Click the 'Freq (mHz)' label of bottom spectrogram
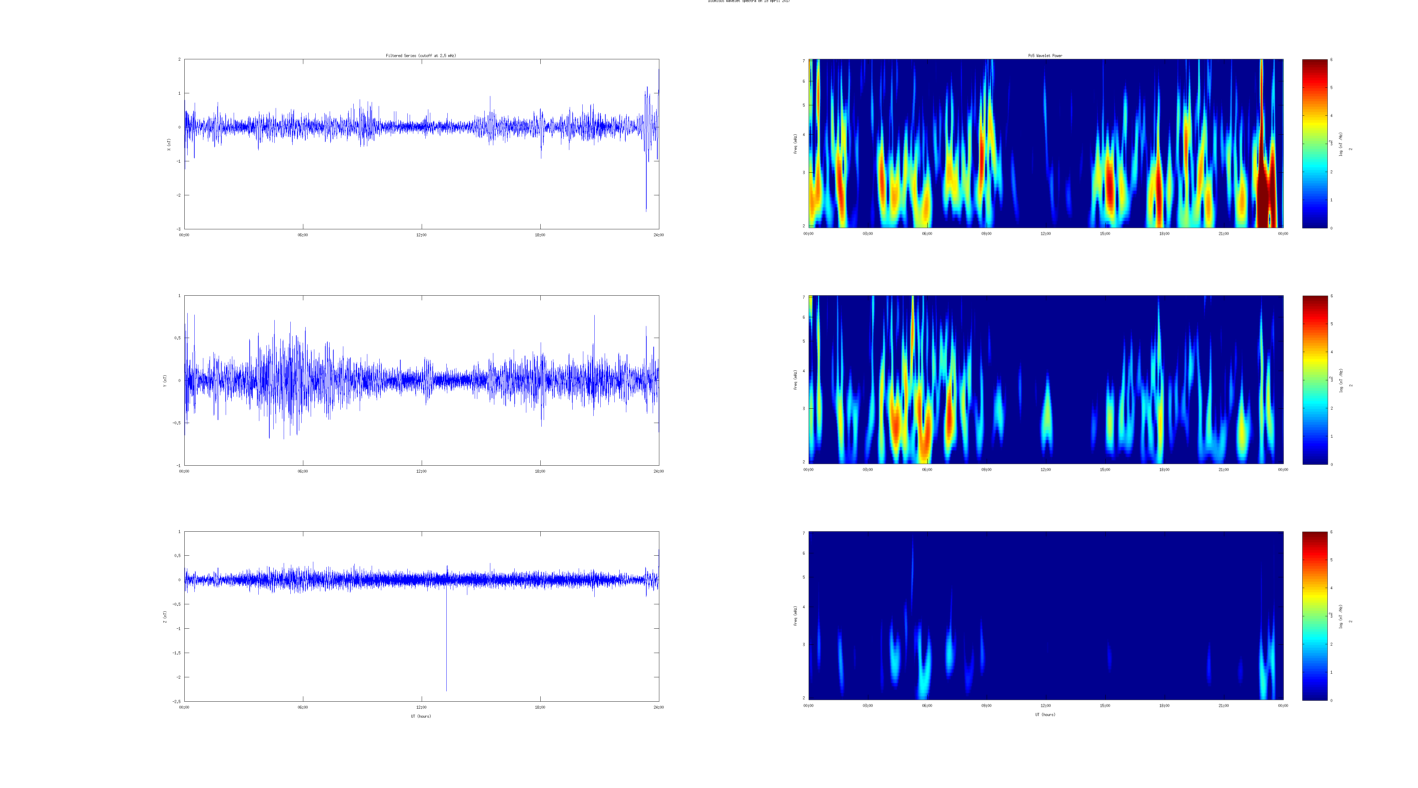This screenshot has width=1418, height=788. (x=797, y=615)
